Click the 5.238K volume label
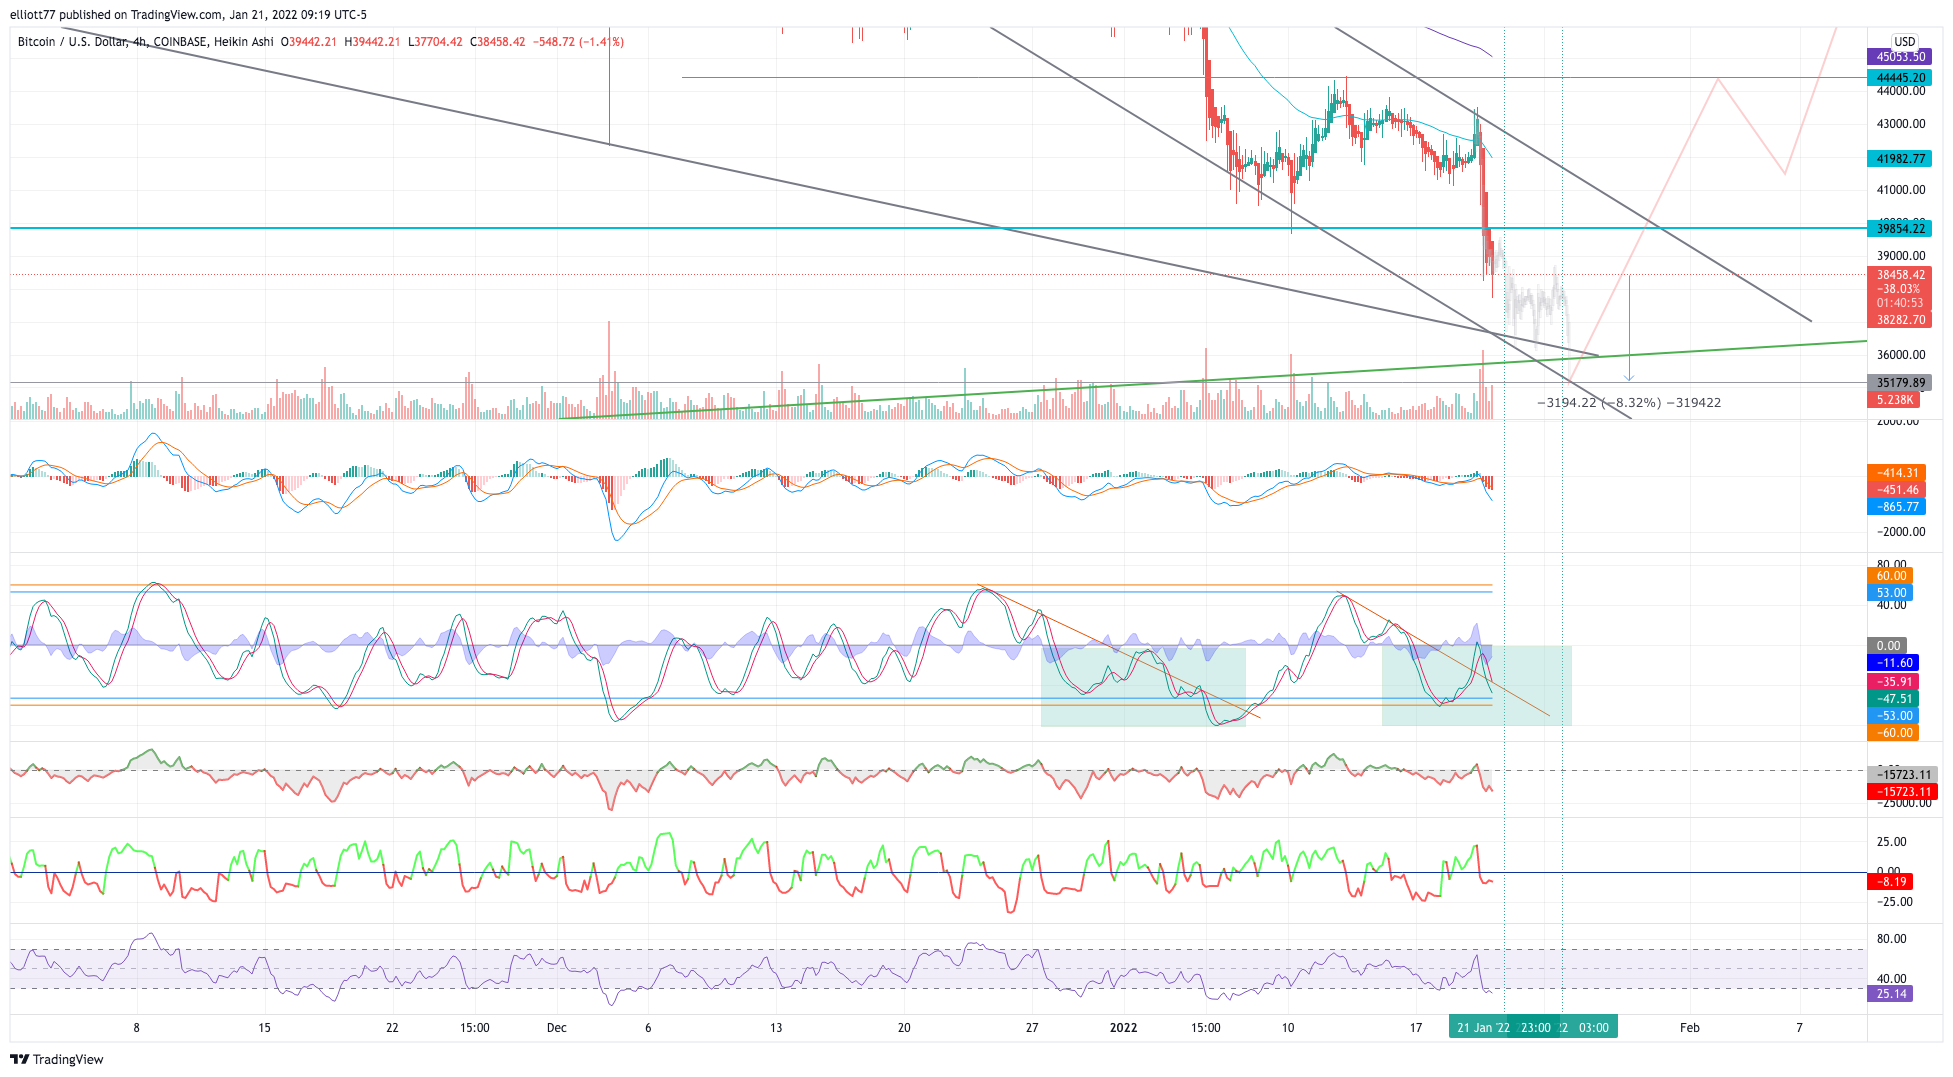 click(x=1893, y=400)
